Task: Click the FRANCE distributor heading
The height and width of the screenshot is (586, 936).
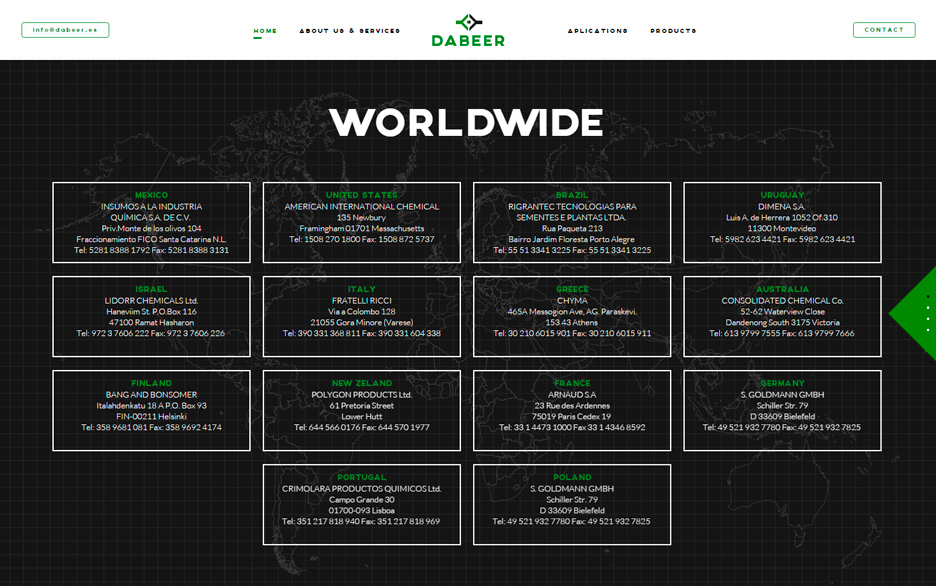Action: coord(571,382)
